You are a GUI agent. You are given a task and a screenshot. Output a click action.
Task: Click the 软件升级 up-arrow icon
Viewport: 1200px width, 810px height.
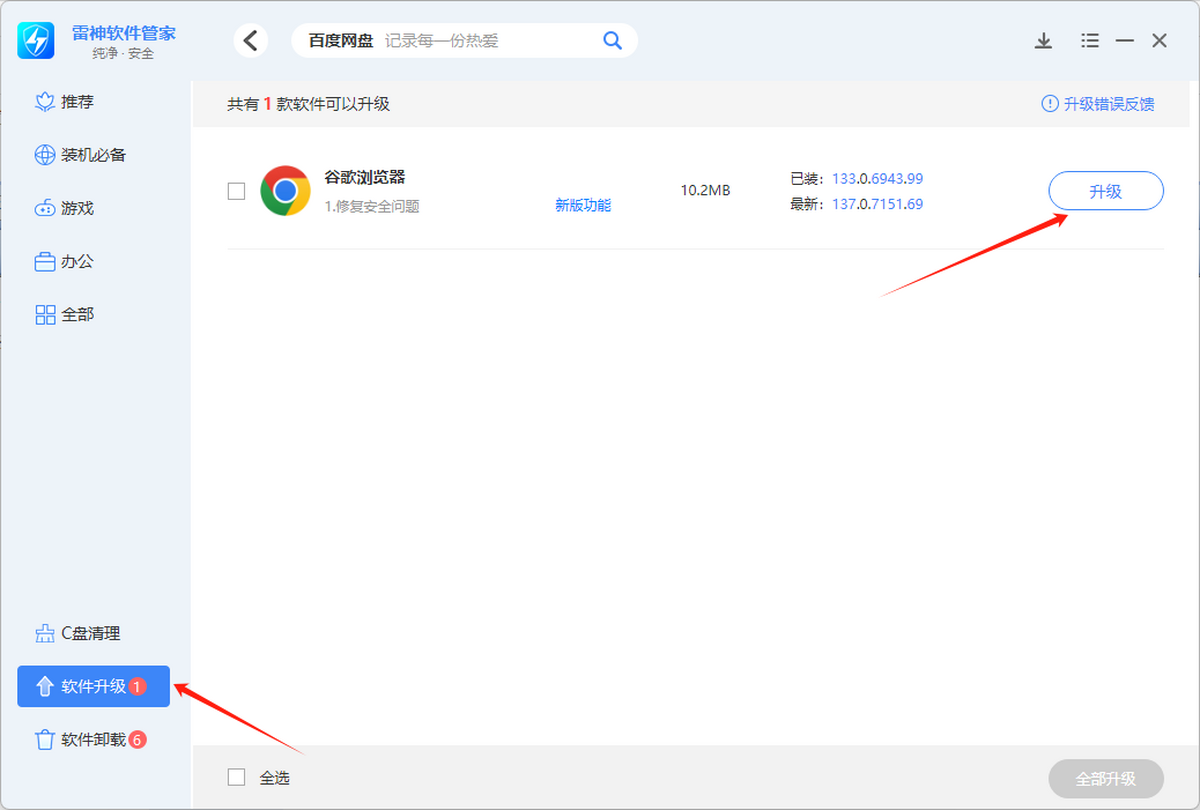(x=45, y=686)
